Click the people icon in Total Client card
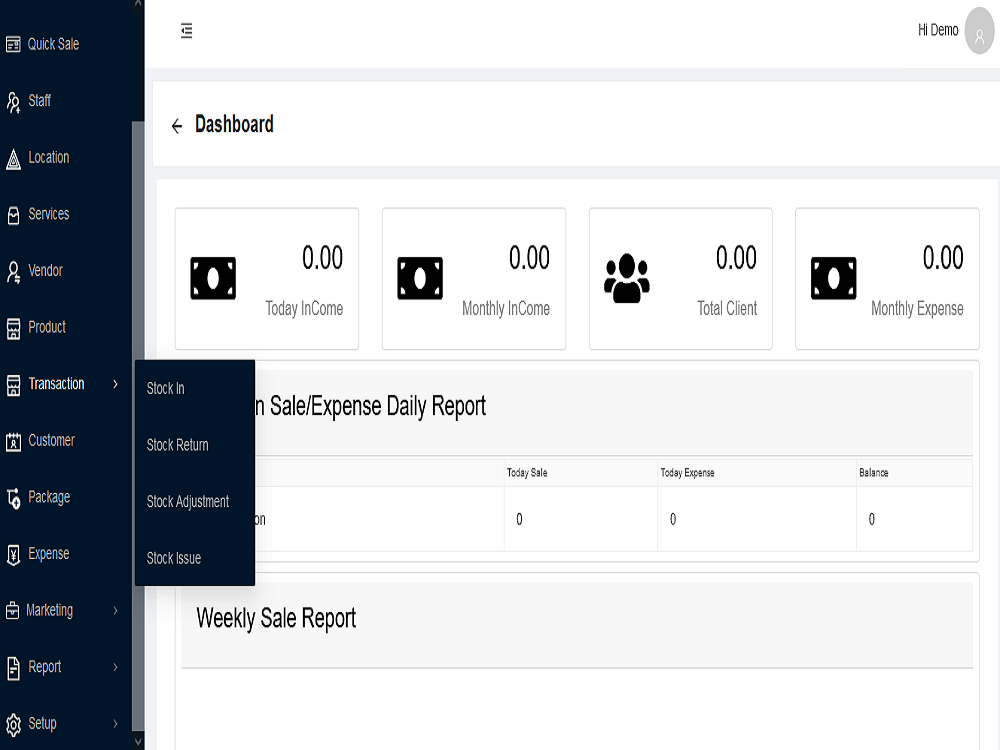Screen dimensions: 1000x750 pyautogui.click(x=627, y=278)
